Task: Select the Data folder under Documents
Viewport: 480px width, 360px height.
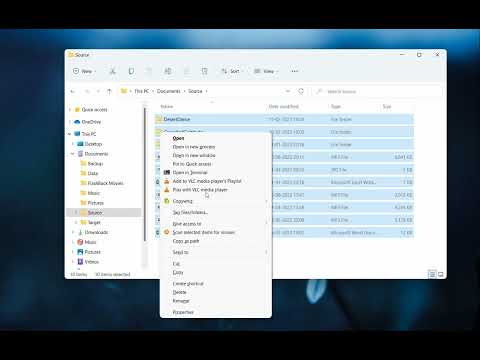Action: [92, 173]
